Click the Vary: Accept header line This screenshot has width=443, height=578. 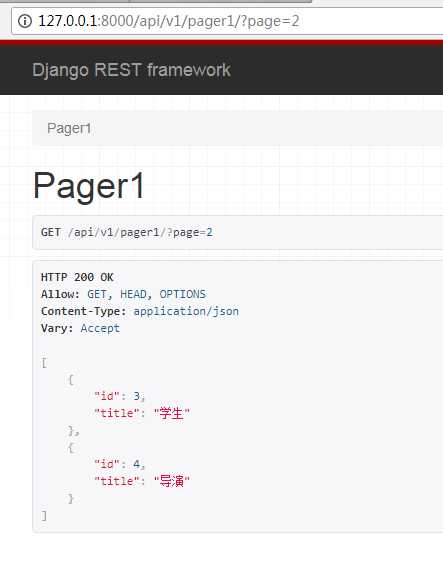[x=80, y=328]
